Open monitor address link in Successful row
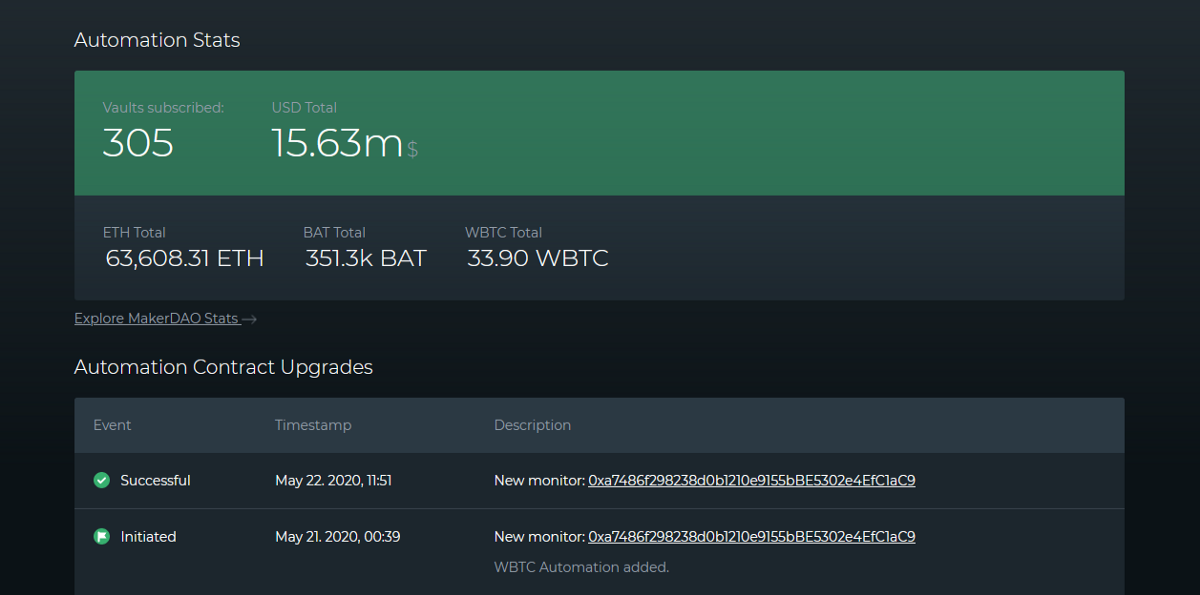The image size is (1200, 595). [752, 480]
